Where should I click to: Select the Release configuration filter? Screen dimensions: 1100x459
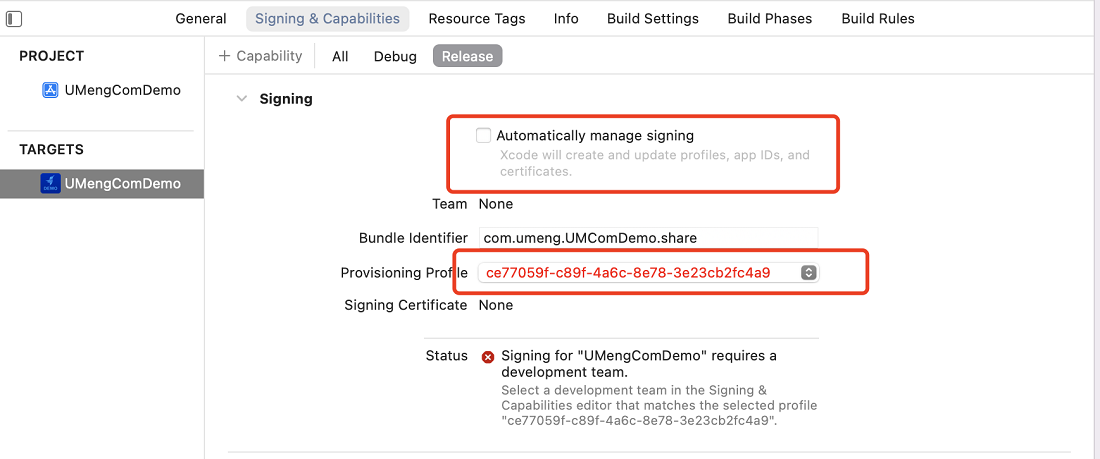click(467, 57)
